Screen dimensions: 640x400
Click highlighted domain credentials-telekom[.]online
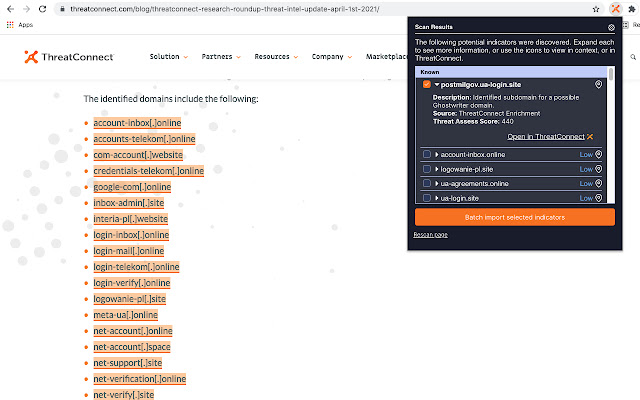[x=149, y=171]
